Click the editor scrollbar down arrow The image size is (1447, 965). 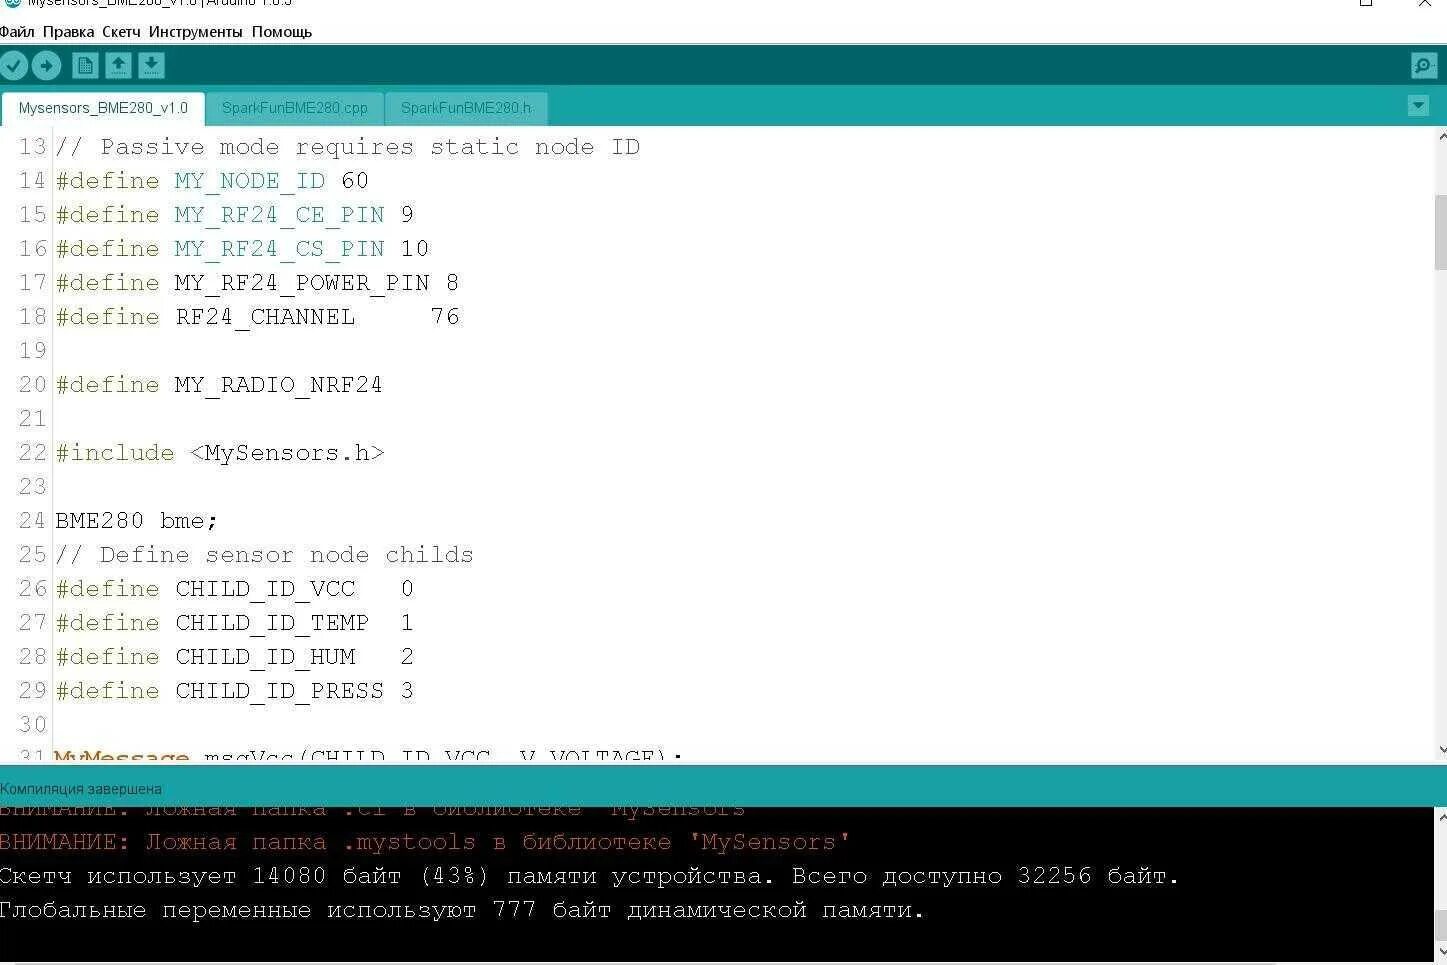tap(1441, 749)
